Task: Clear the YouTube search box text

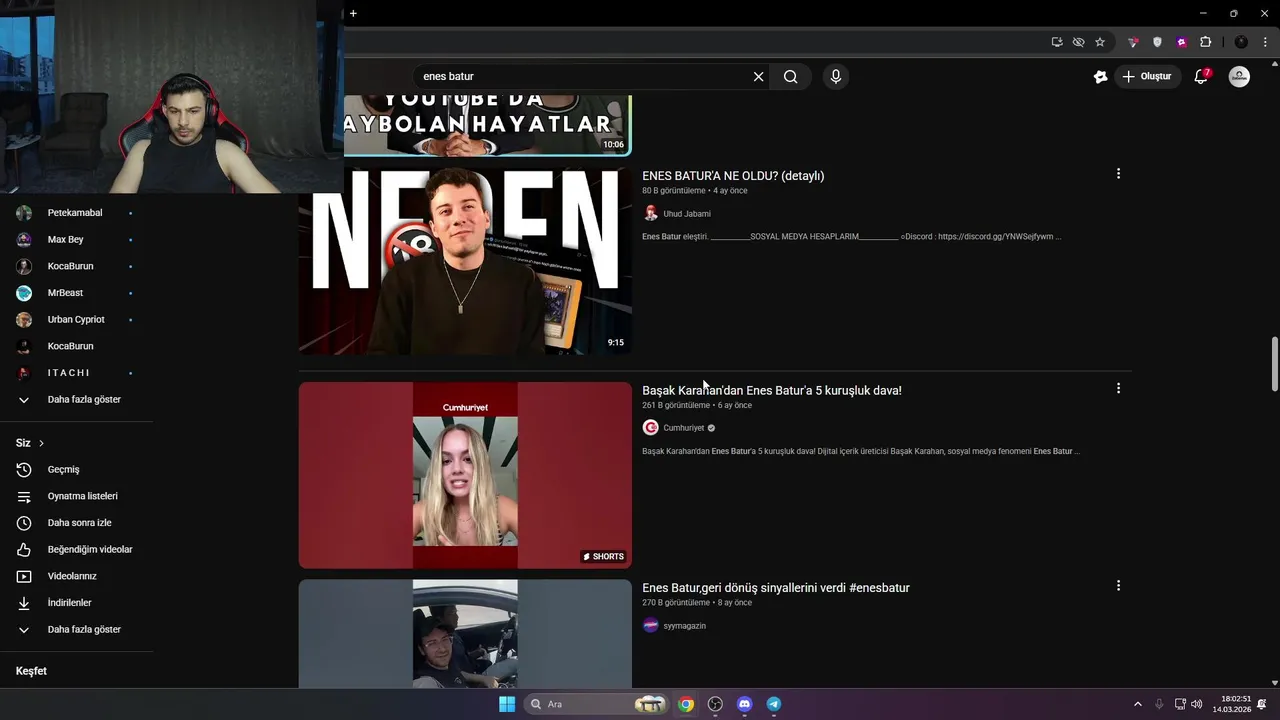Action: pyautogui.click(x=758, y=76)
